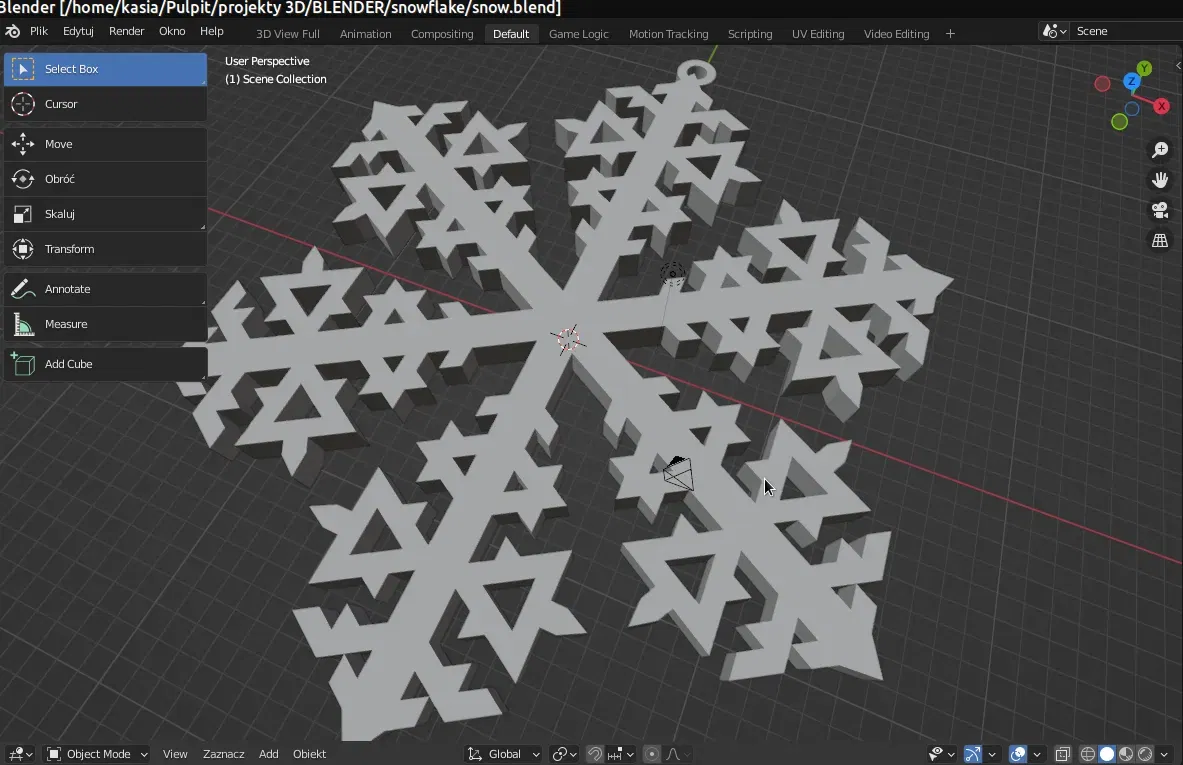Screen dimensions: 1183x765
Task: Switch to the Compositing workspace tab
Action: (x=442, y=34)
